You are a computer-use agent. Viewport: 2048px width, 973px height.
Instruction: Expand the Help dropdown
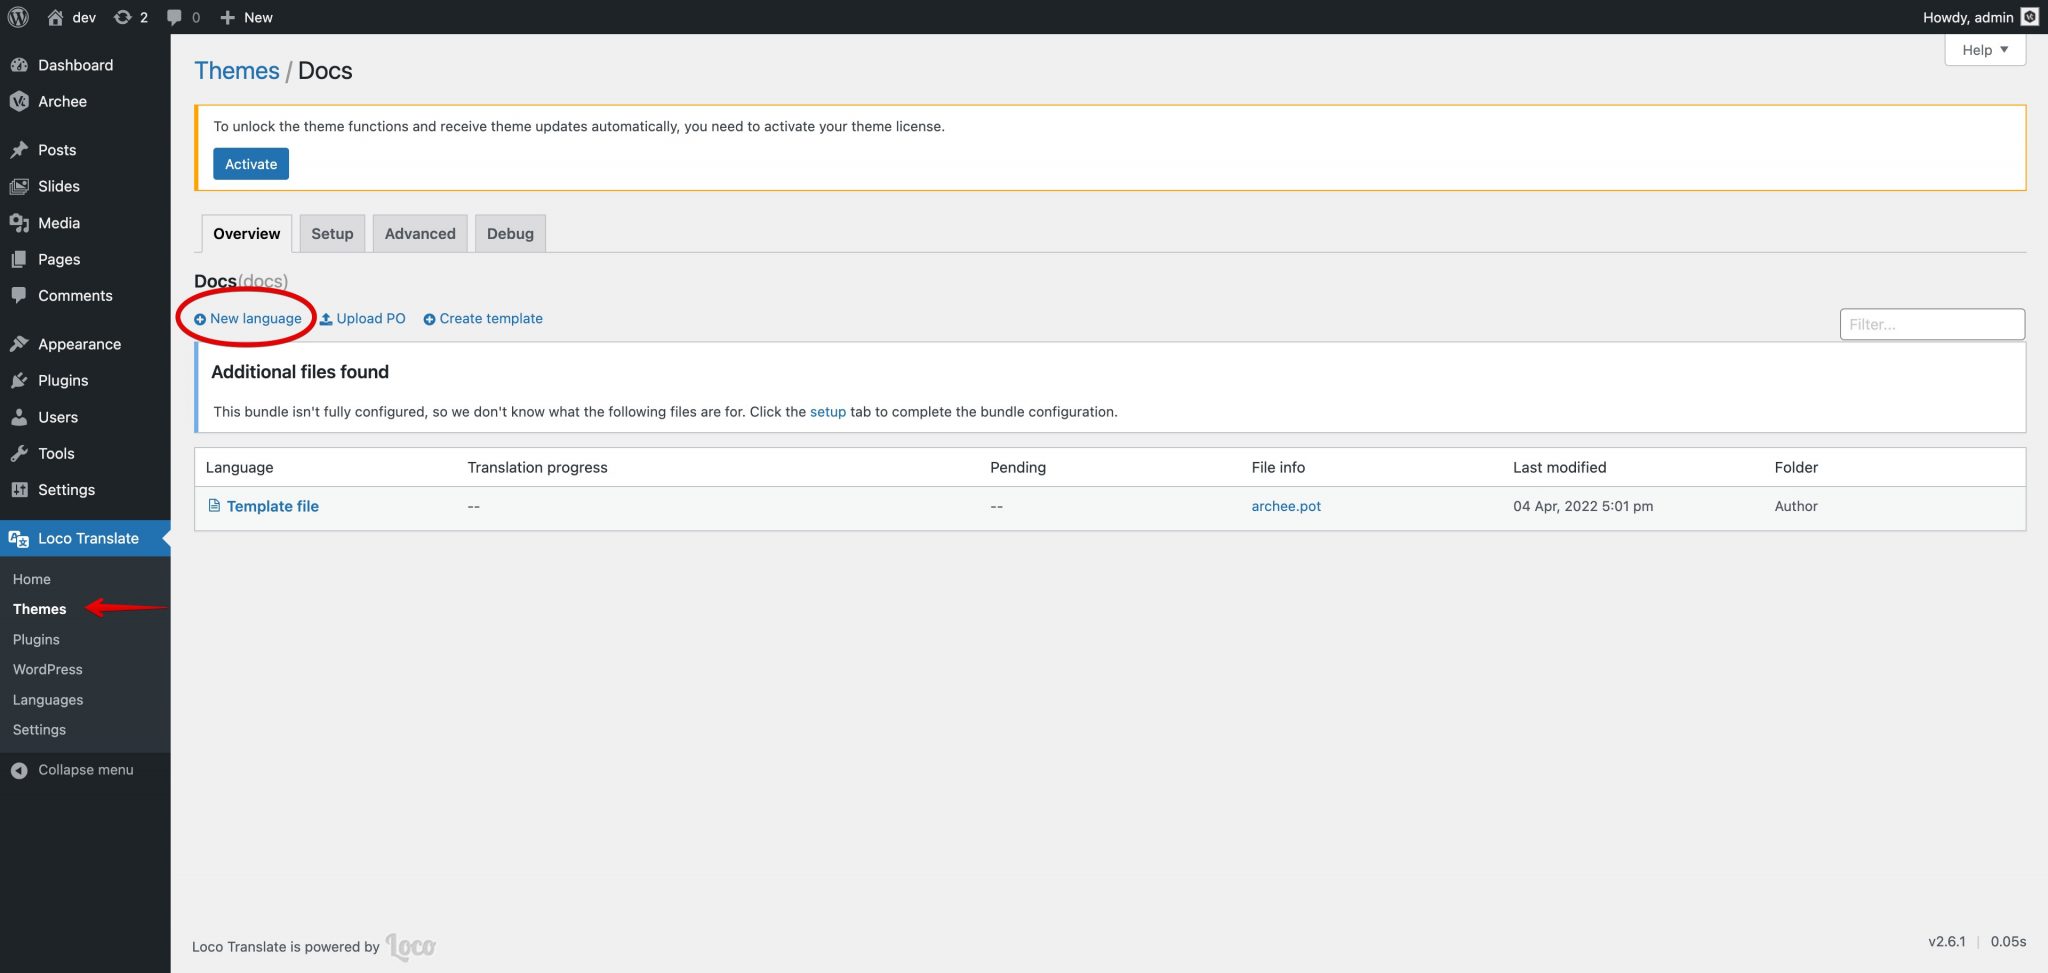pyautogui.click(x=1985, y=50)
